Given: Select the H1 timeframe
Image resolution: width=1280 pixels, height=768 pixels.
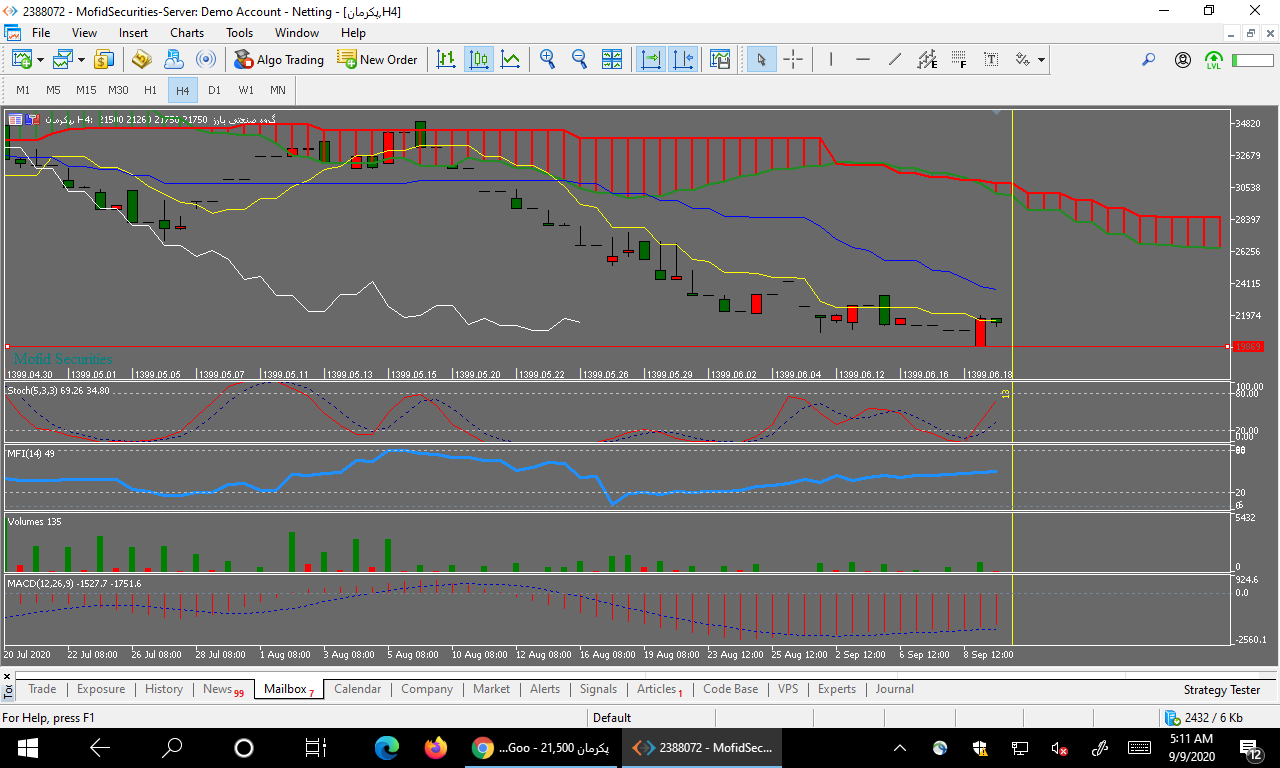Looking at the screenshot, I should (x=150, y=90).
